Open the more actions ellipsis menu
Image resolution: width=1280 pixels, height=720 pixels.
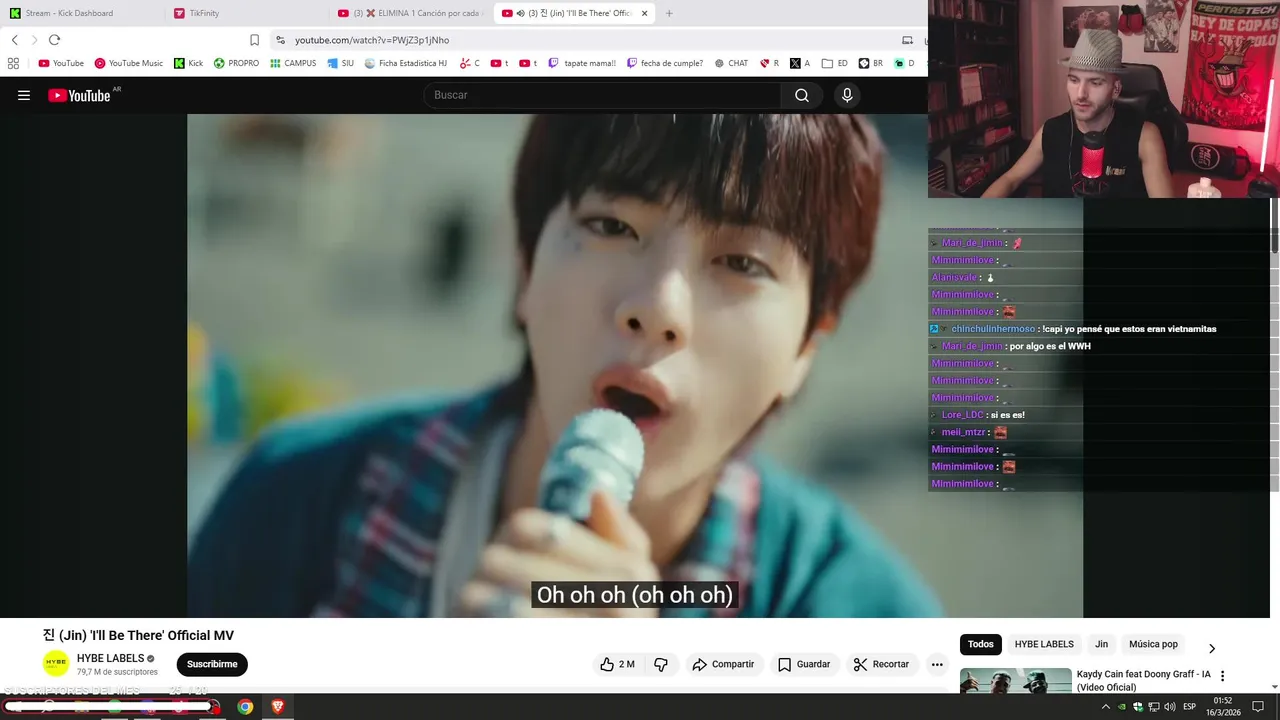point(937,664)
